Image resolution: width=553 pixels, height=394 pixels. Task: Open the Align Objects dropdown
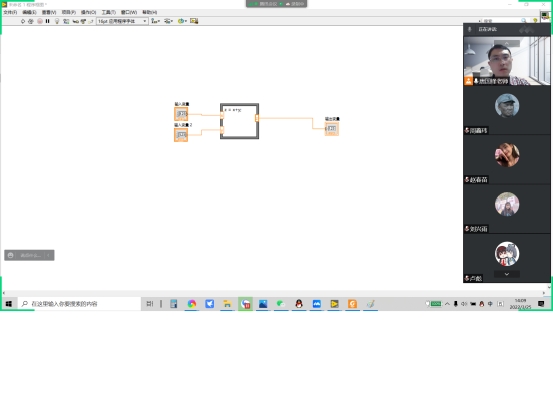click(155, 21)
